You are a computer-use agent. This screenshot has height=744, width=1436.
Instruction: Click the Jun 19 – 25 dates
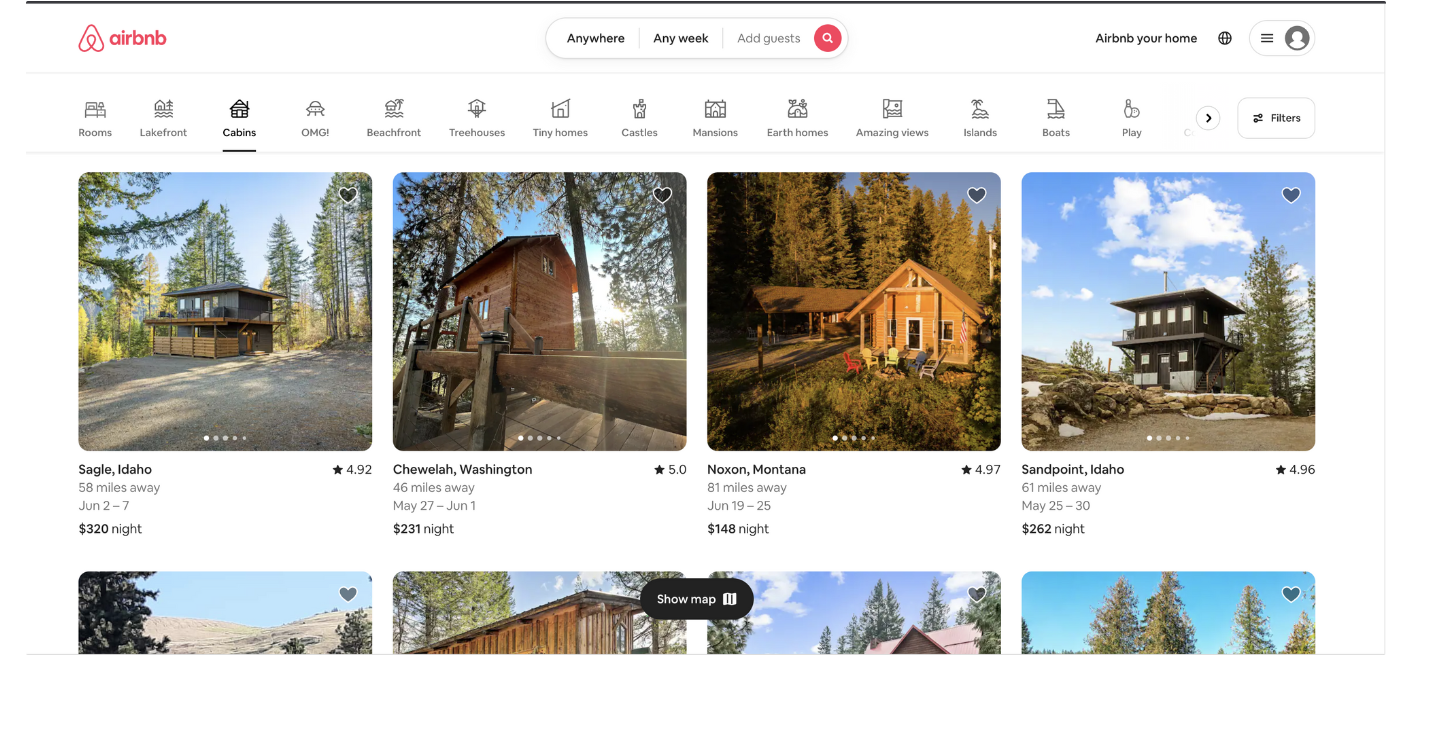click(739, 505)
